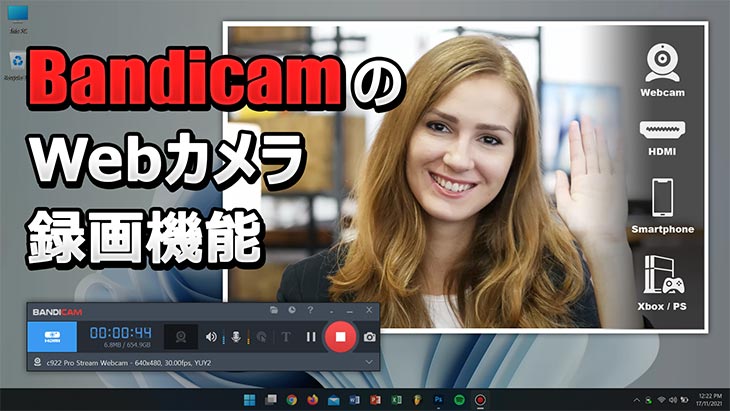730x411 pixels.
Task: Toggle the microphone icon in Bandicam
Action: (x=236, y=337)
